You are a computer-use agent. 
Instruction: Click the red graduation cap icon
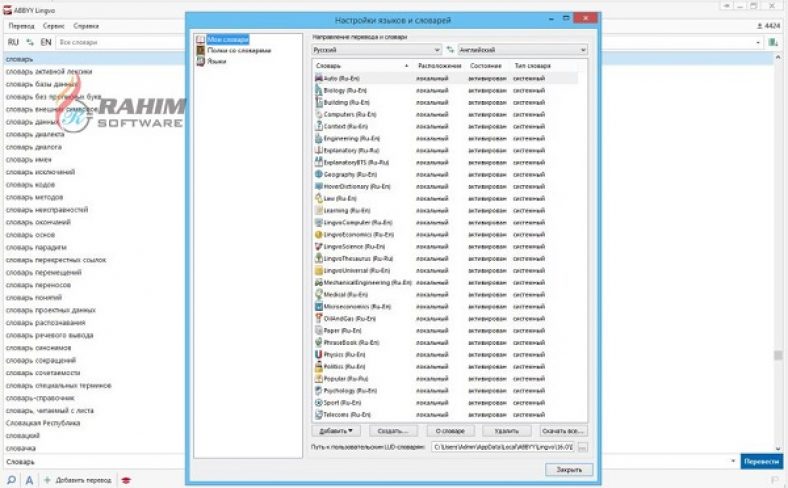tap(126, 480)
